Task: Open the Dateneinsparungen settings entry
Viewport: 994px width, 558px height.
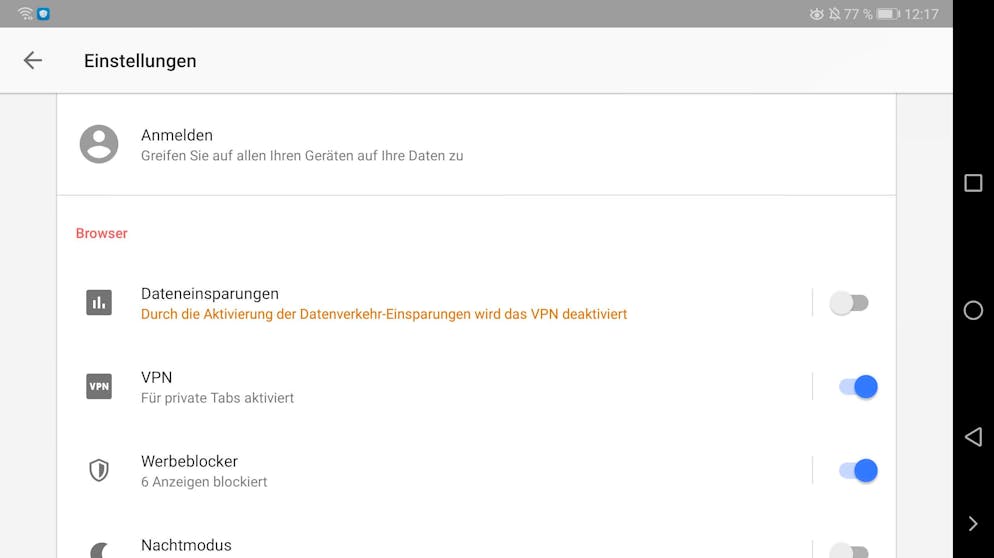Action: [x=210, y=294]
